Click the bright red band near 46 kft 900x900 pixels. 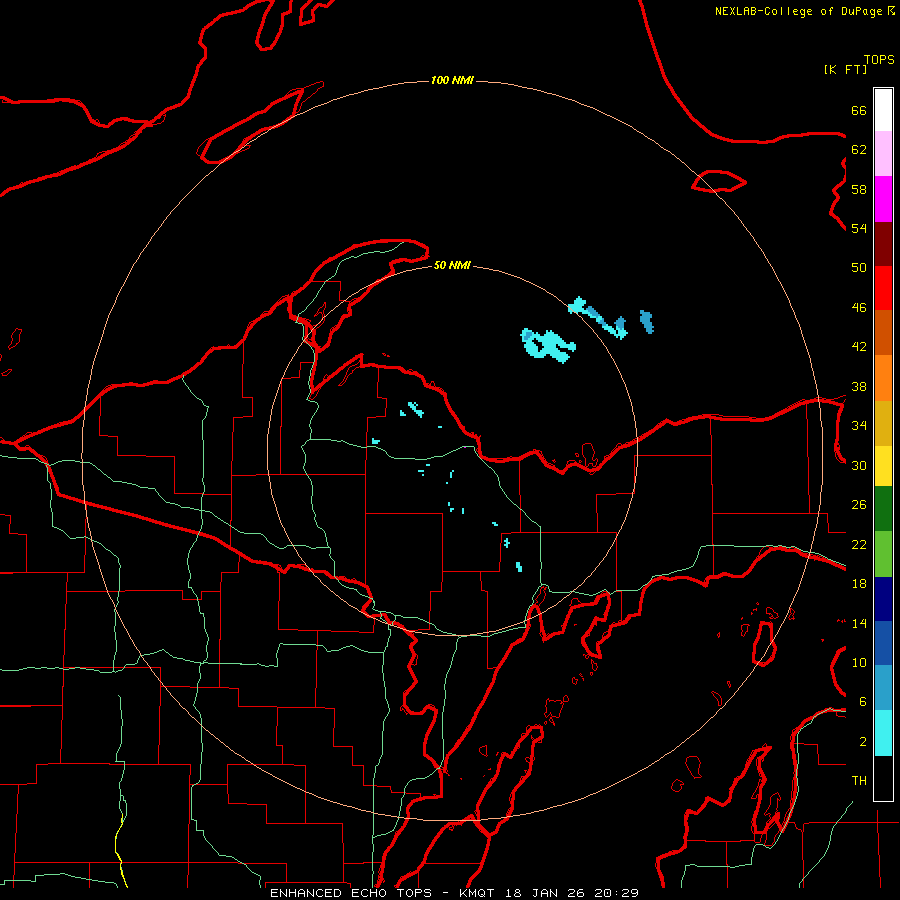[x=883, y=288]
